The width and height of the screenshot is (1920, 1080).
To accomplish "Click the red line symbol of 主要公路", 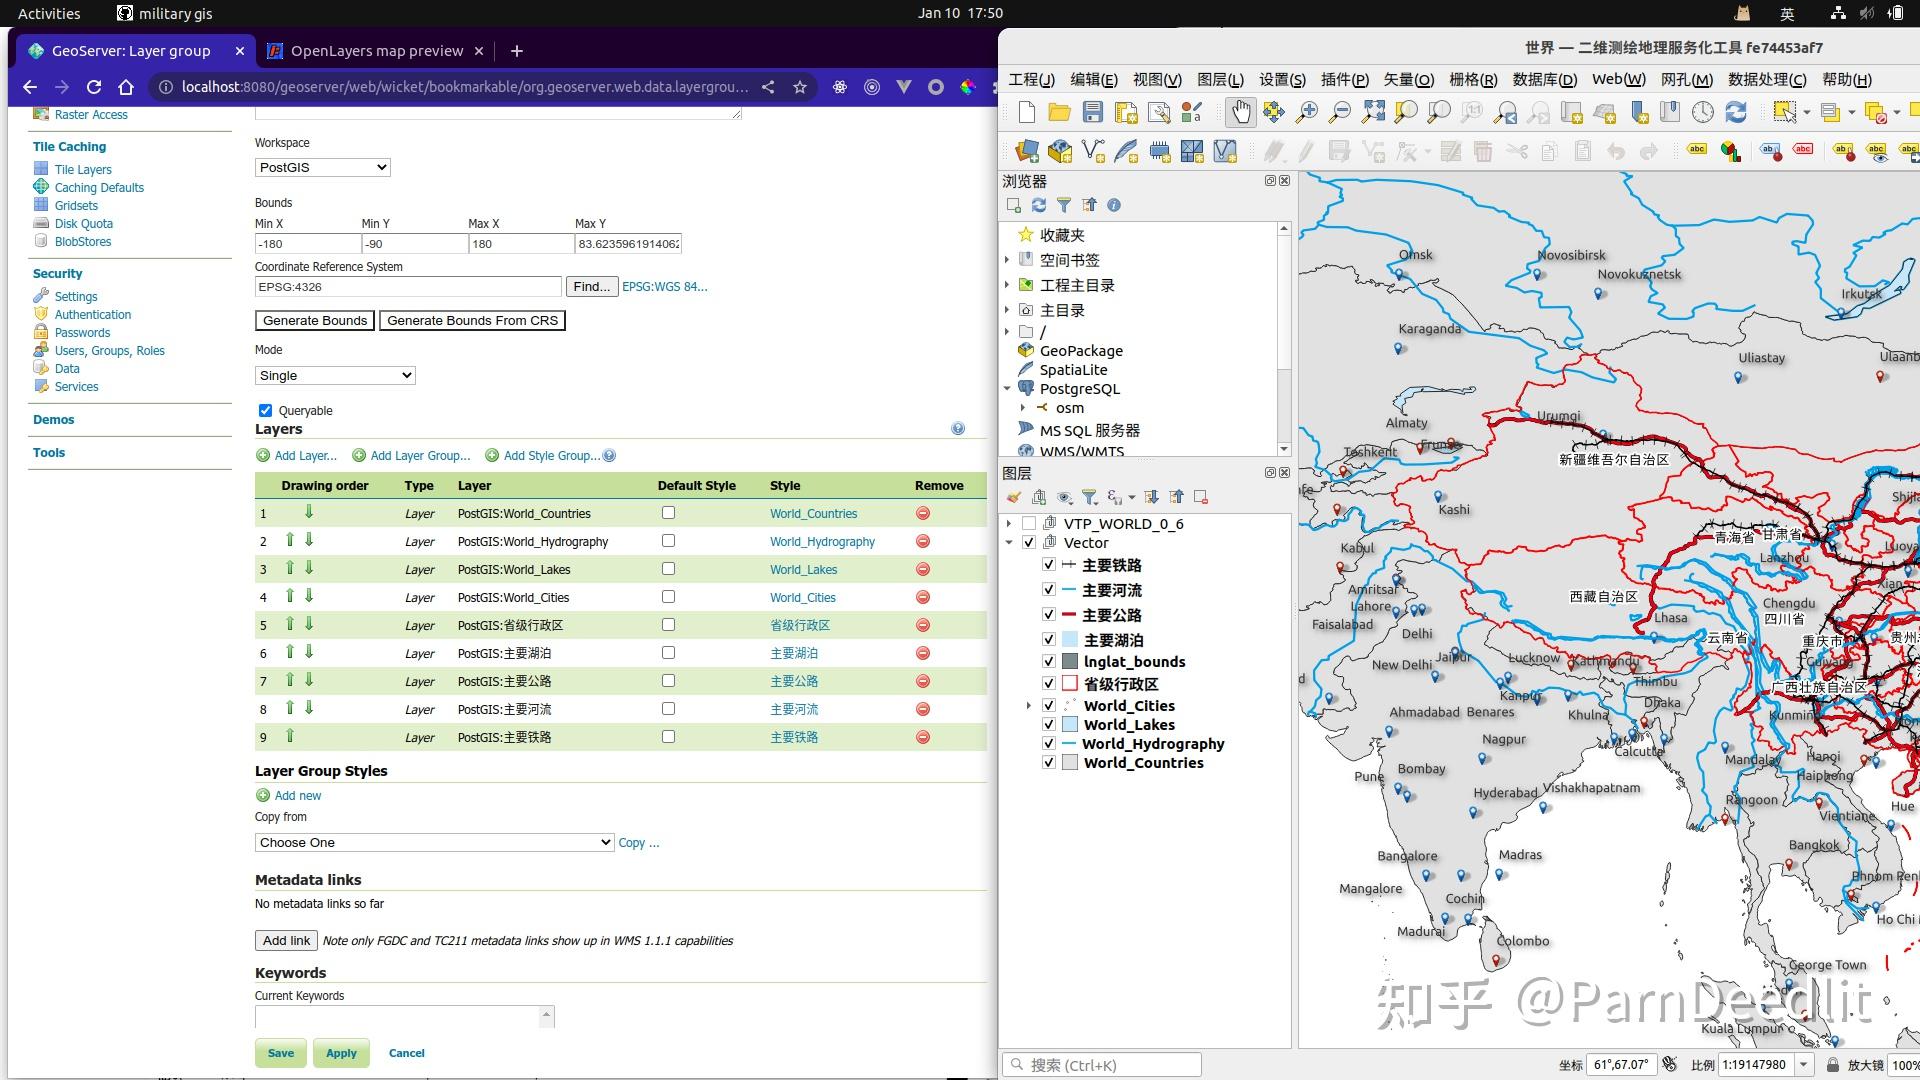I will [1069, 614].
